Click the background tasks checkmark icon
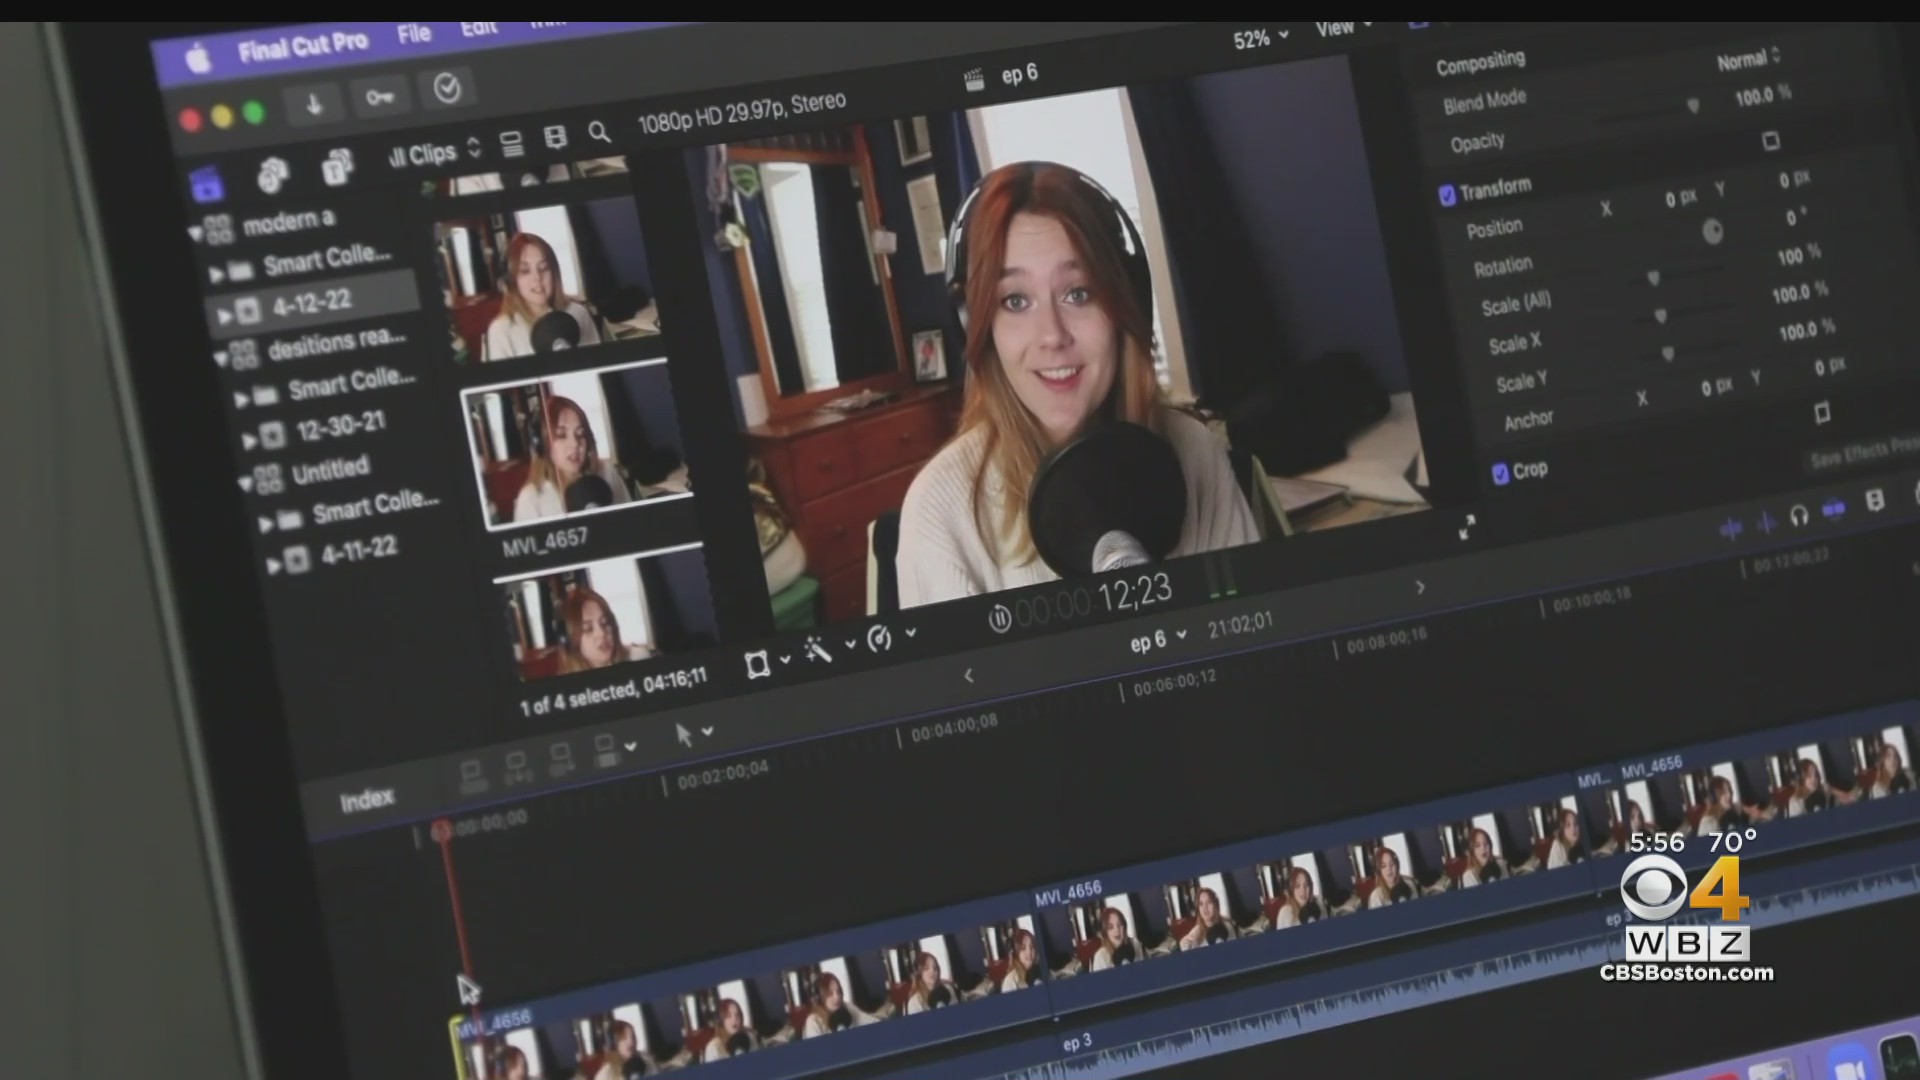This screenshot has height=1080, width=1920. pos(447,88)
